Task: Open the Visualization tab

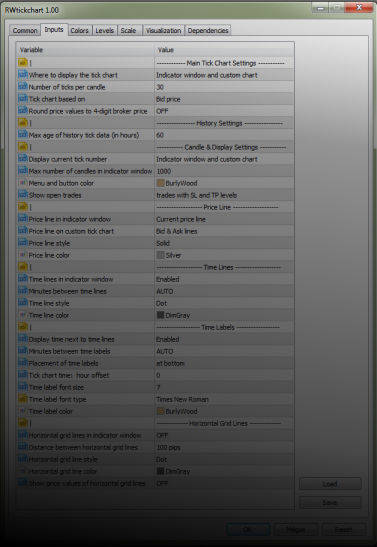Action: point(163,30)
